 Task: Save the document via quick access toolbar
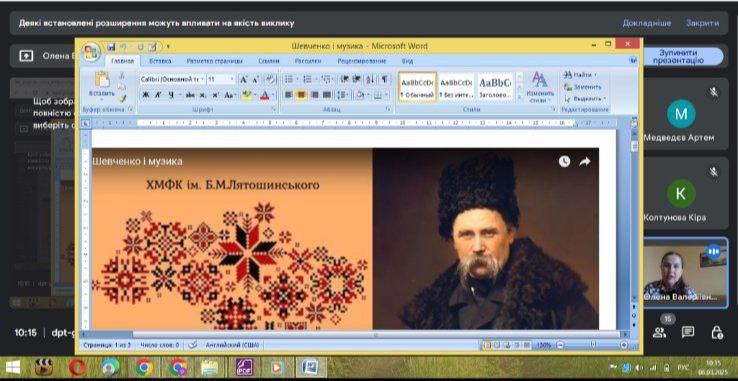[111, 47]
